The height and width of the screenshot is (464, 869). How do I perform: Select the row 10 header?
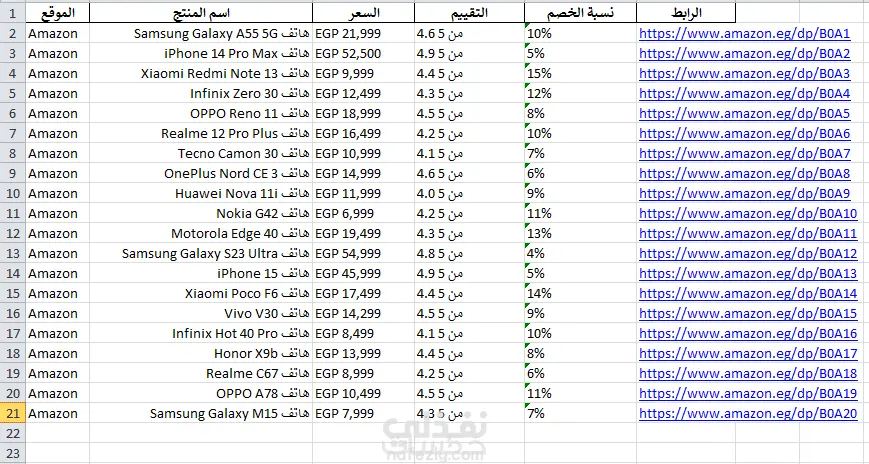click(x=12, y=193)
